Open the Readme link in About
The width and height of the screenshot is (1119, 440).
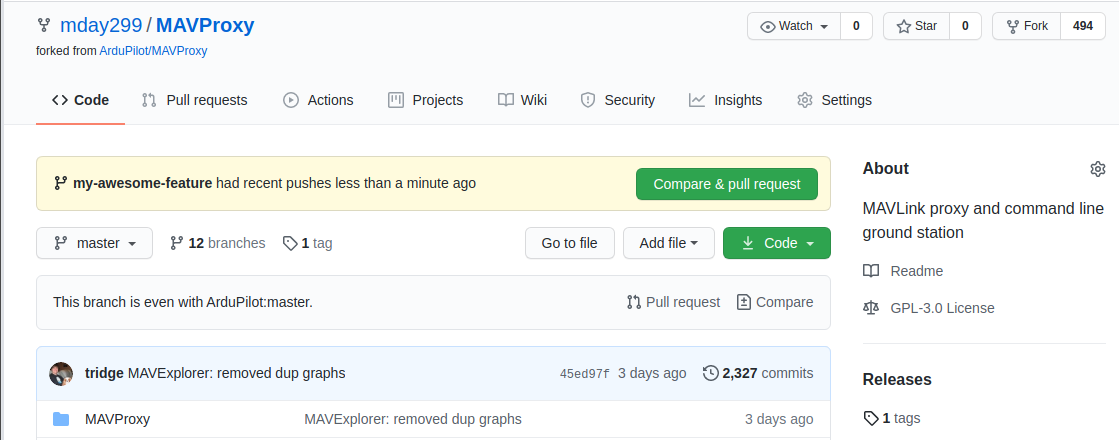tap(903, 271)
